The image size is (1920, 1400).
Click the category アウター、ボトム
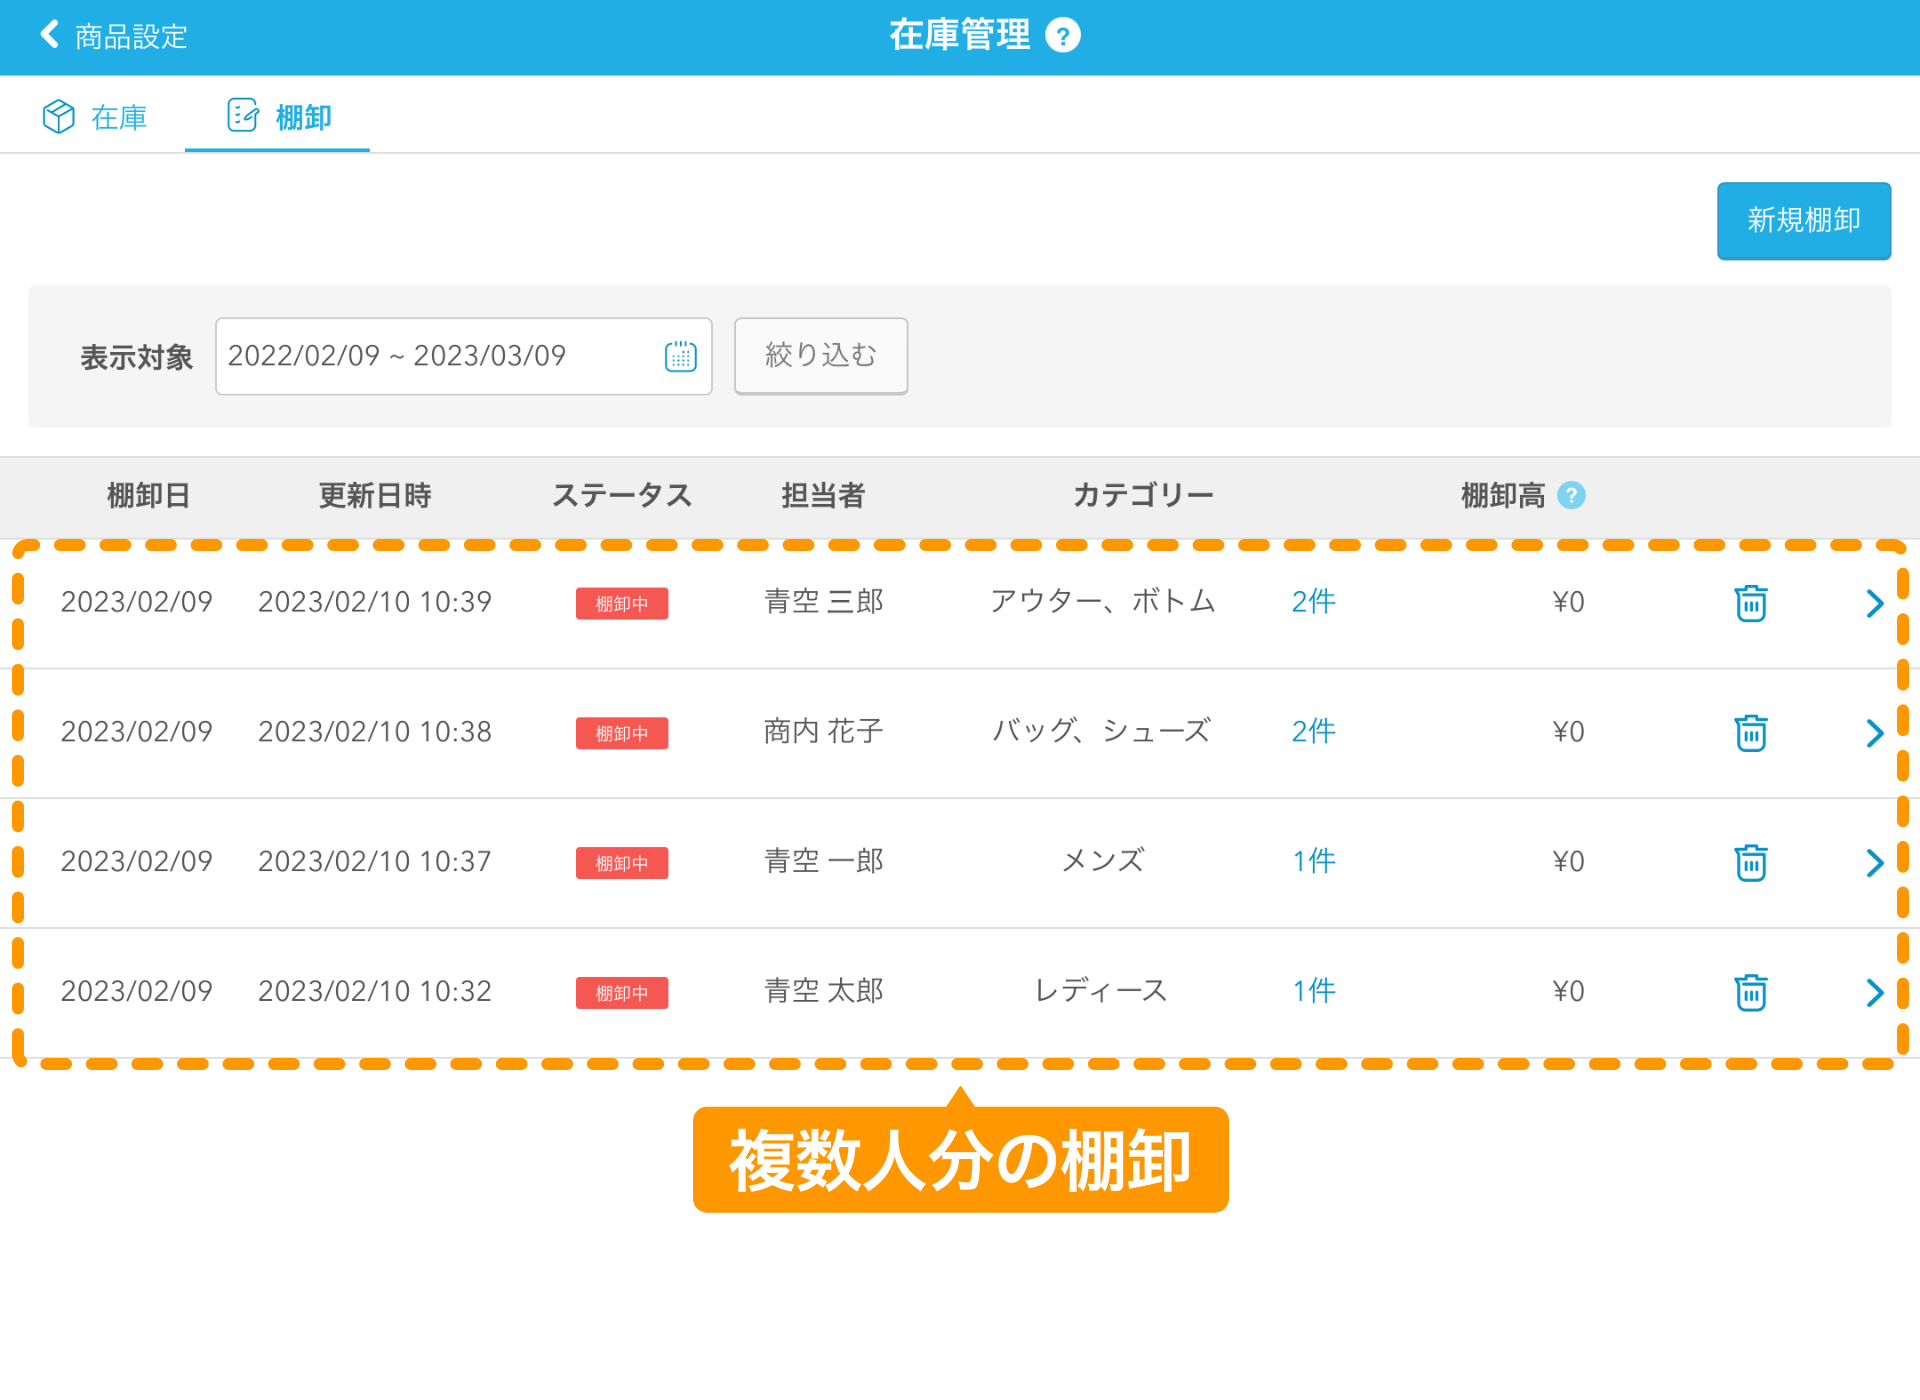(x=1102, y=602)
